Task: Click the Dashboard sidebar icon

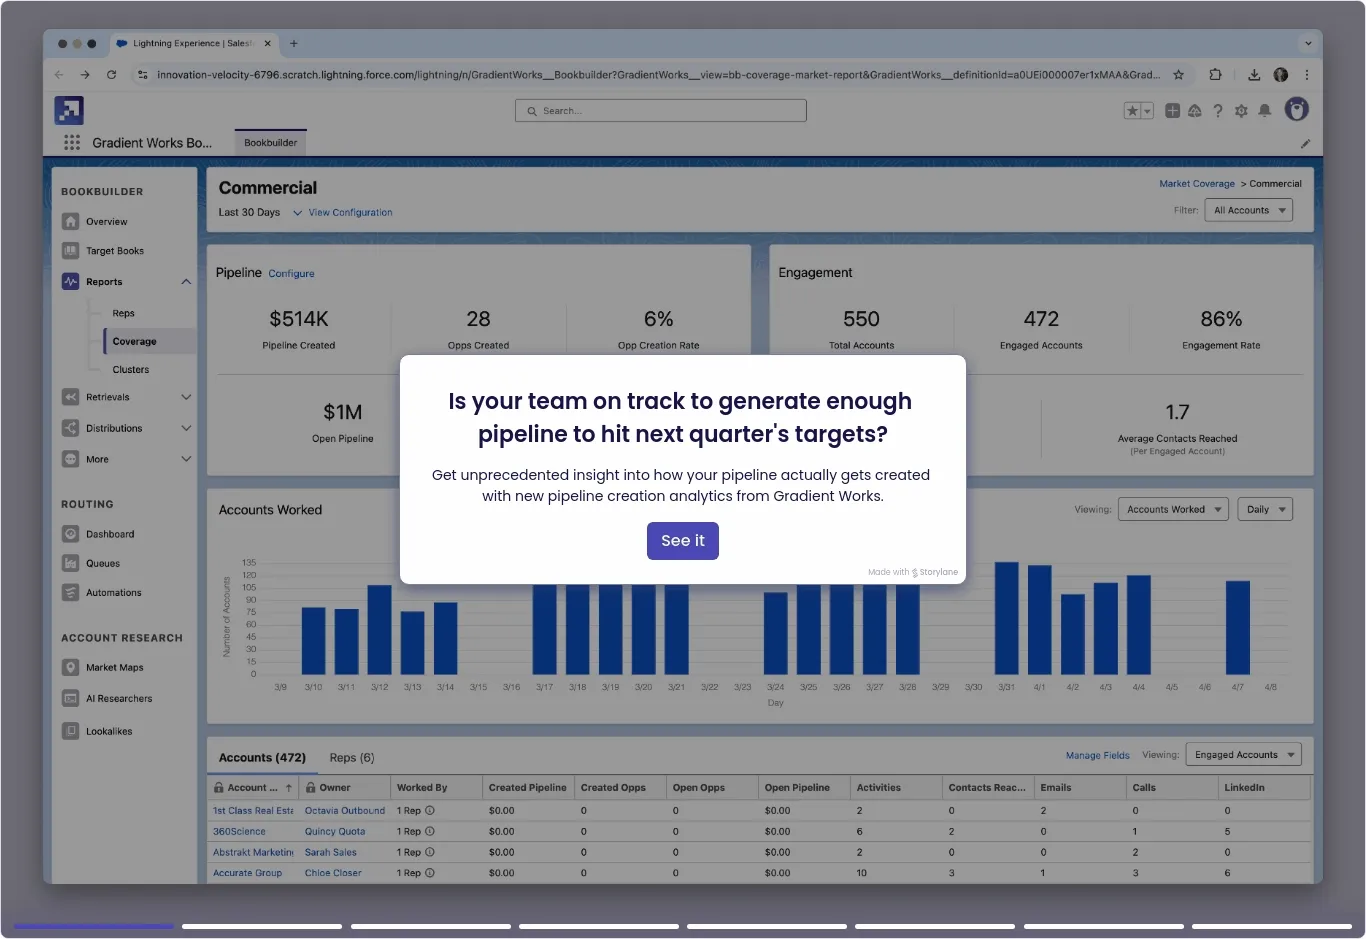Action: coord(70,534)
